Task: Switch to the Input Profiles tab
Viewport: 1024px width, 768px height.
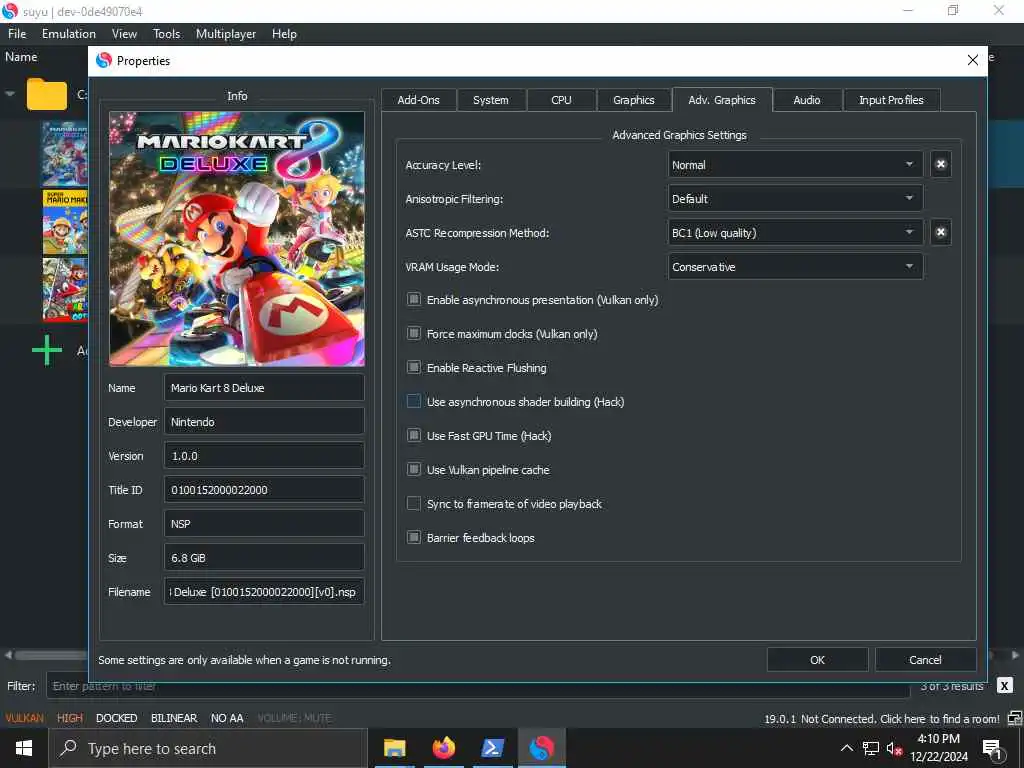Action: coord(891,100)
